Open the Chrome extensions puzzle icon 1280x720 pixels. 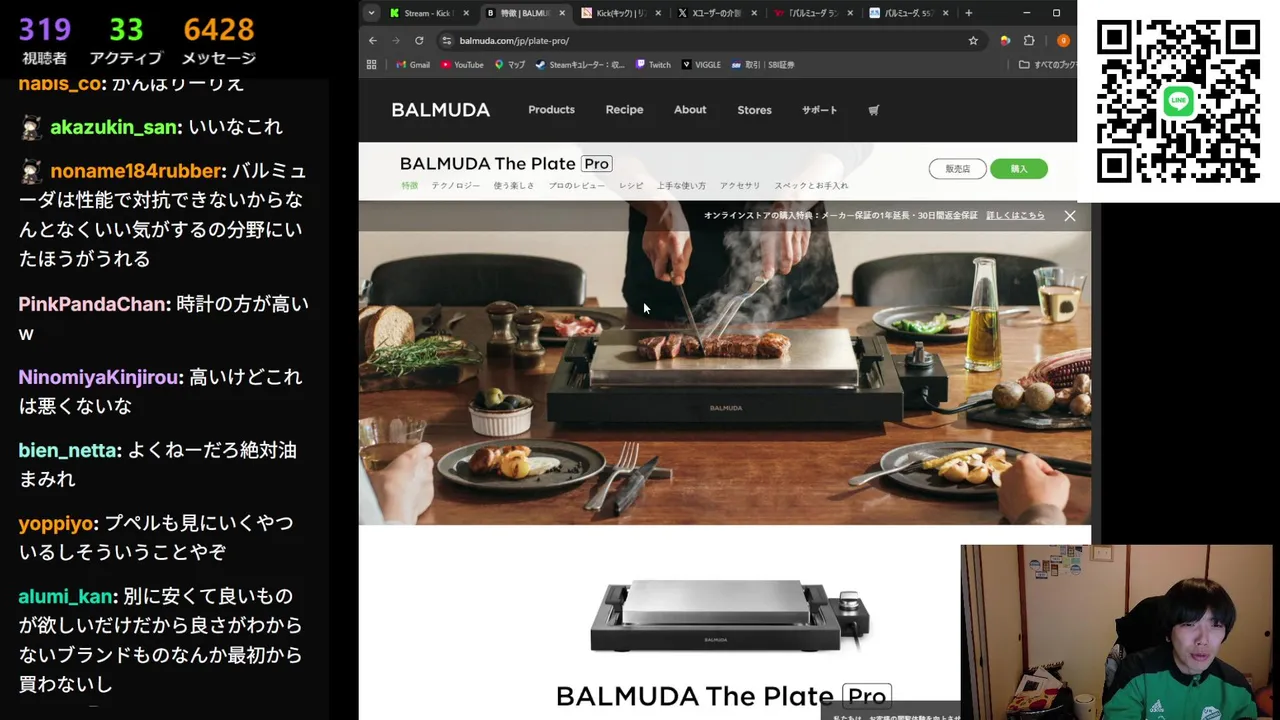[x=1029, y=41]
